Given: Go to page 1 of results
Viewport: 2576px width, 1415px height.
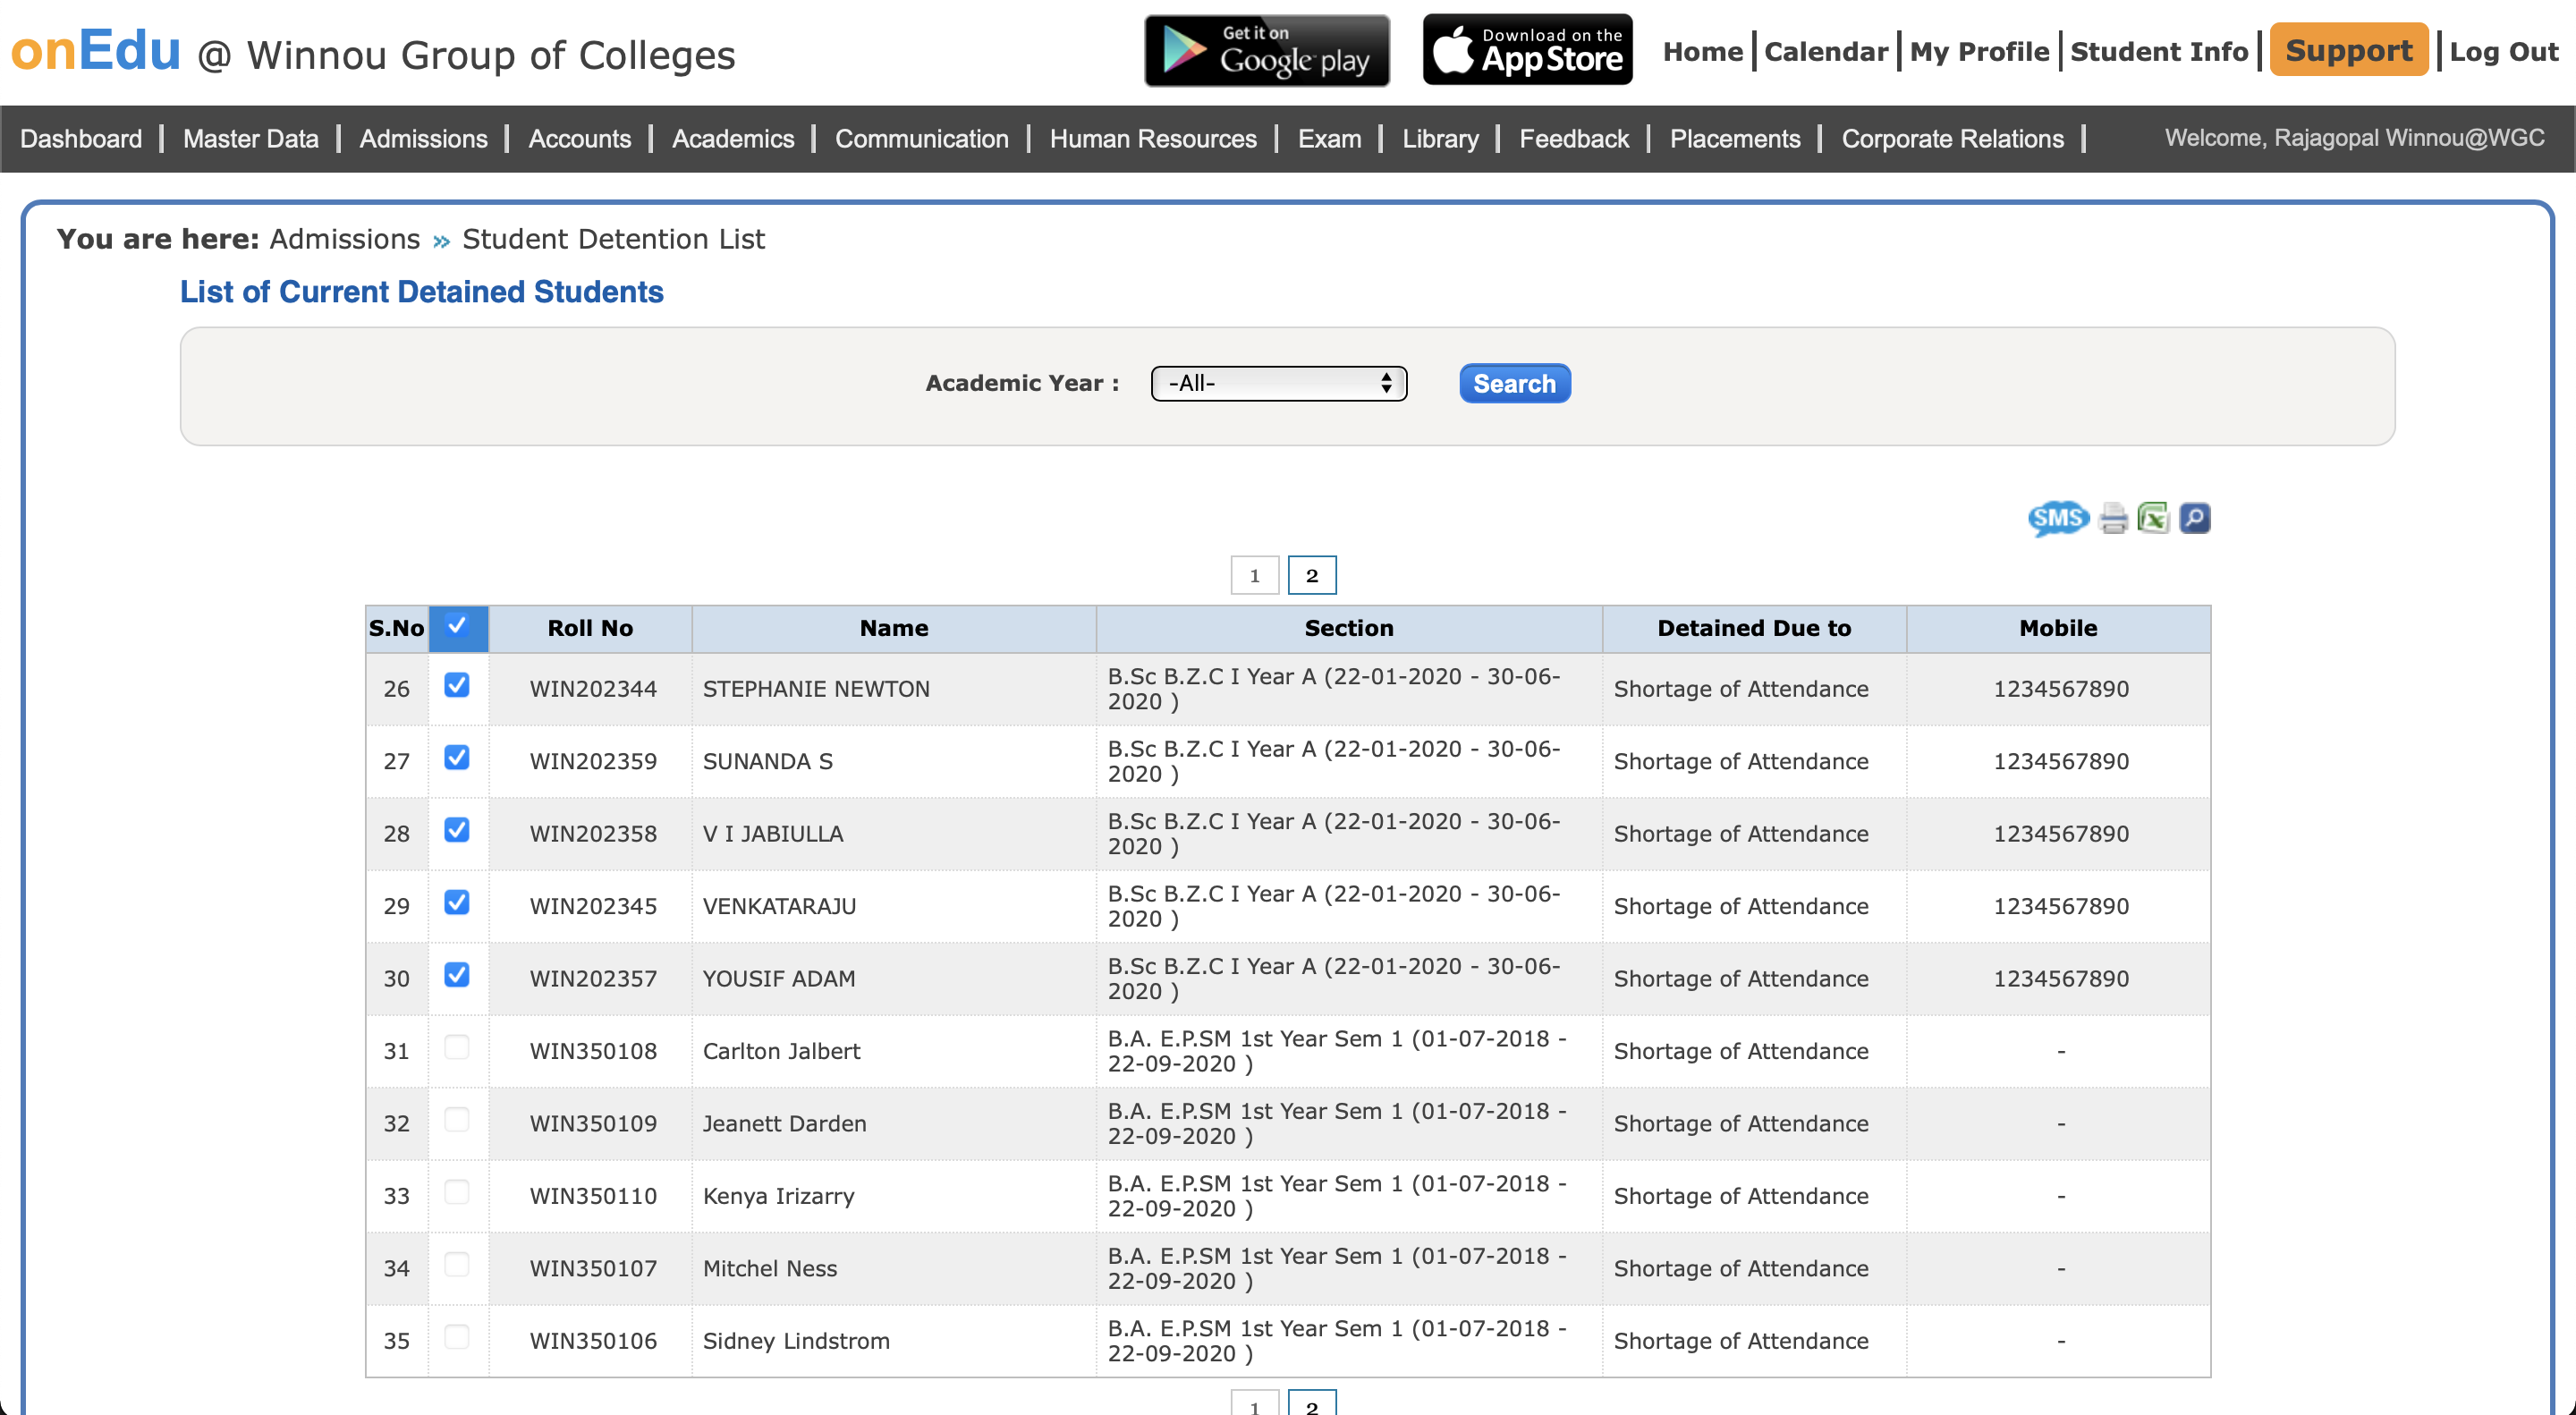Looking at the screenshot, I should [x=1254, y=575].
